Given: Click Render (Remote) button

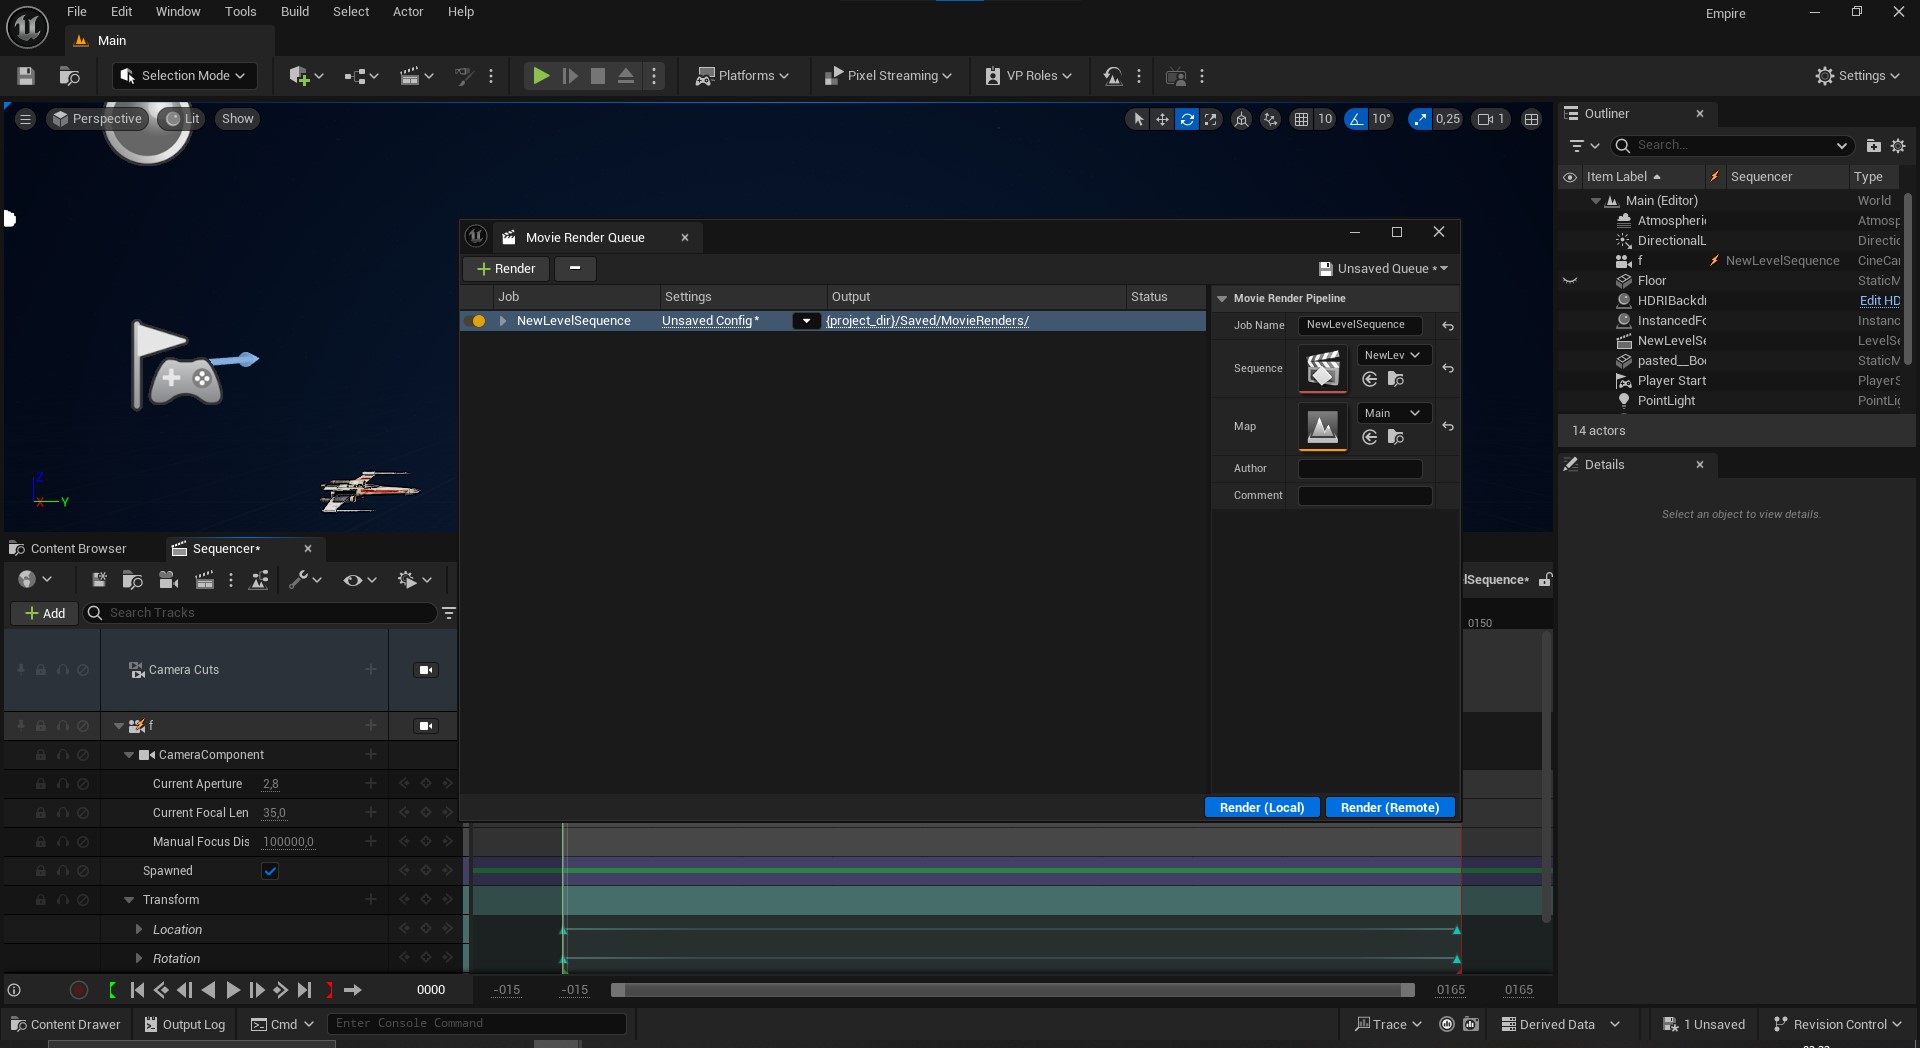Looking at the screenshot, I should point(1390,808).
